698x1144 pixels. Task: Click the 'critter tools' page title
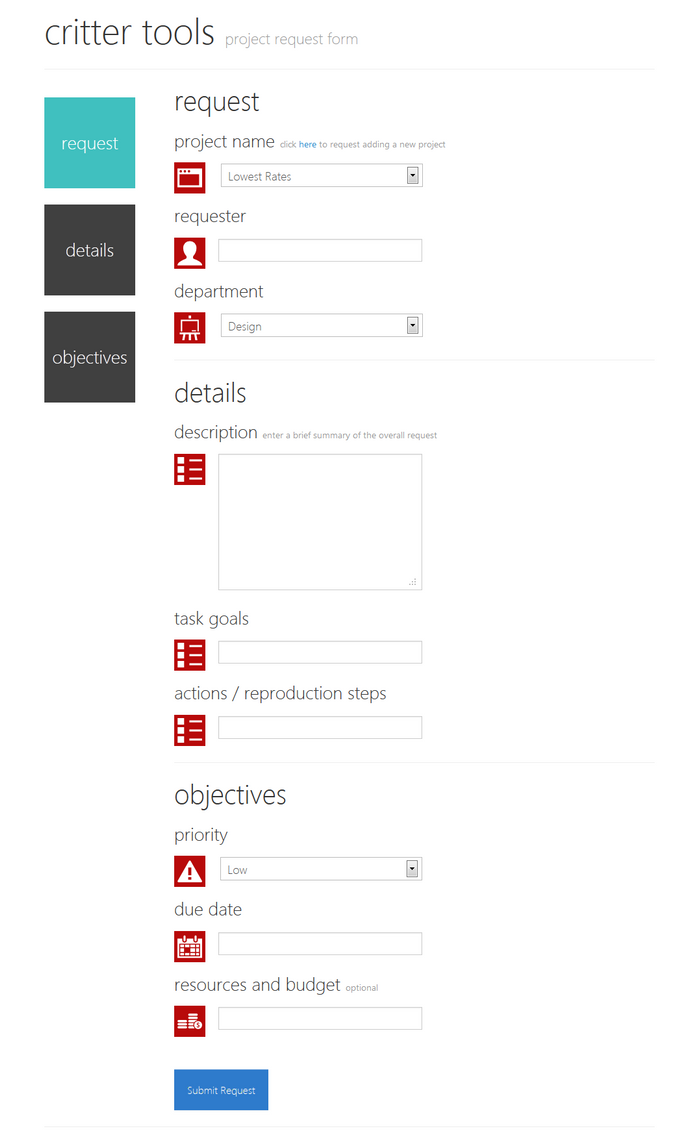click(x=130, y=33)
